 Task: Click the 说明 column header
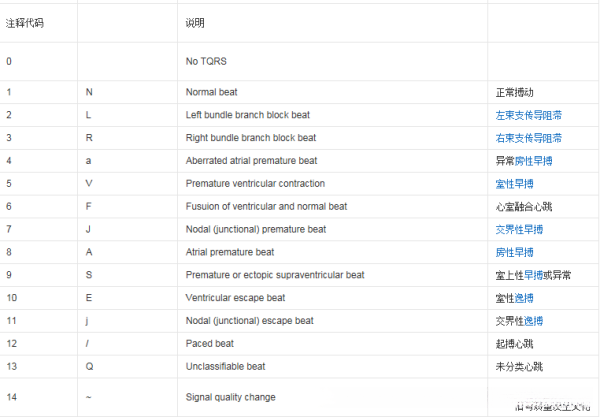click(x=196, y=22)
